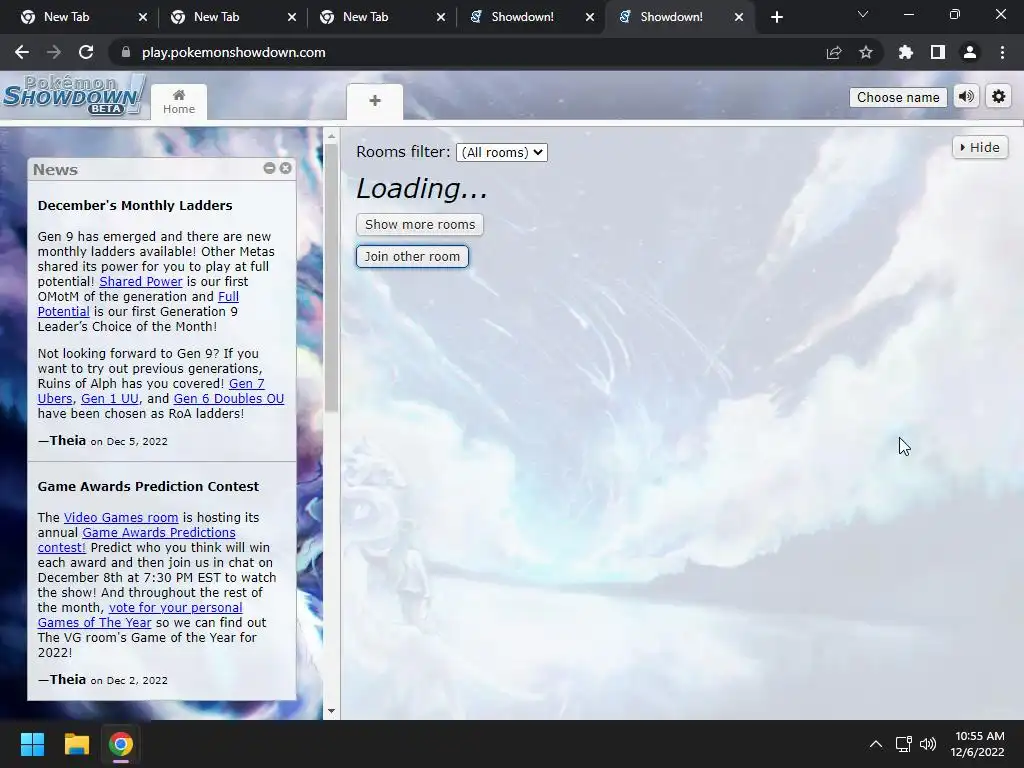The width and height of the screenshot is (1024, 768).
Task: Click the scrollbar up arrow
Action: pos(331,136)
